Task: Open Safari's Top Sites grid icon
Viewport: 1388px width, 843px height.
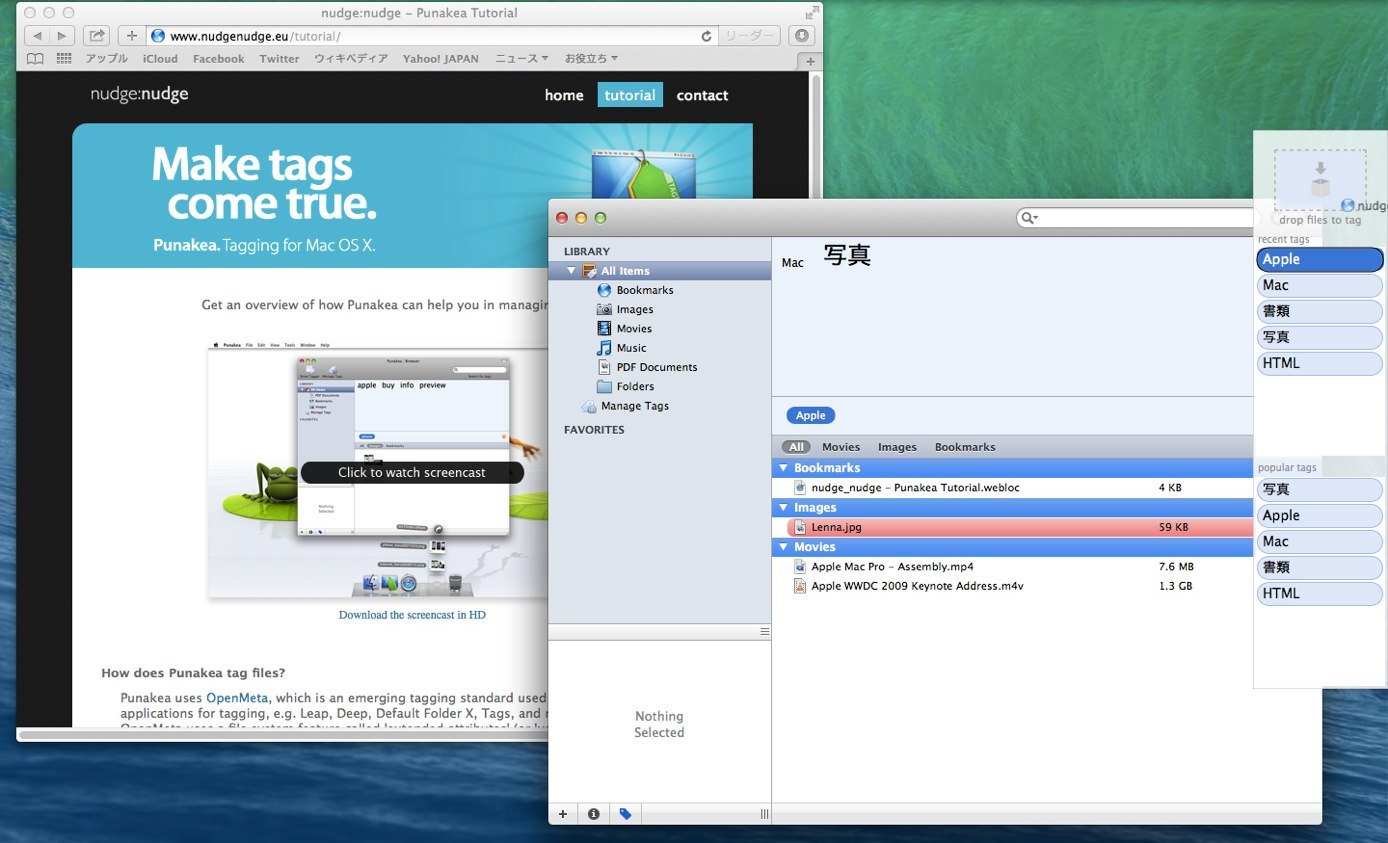Action: (64, 59)
